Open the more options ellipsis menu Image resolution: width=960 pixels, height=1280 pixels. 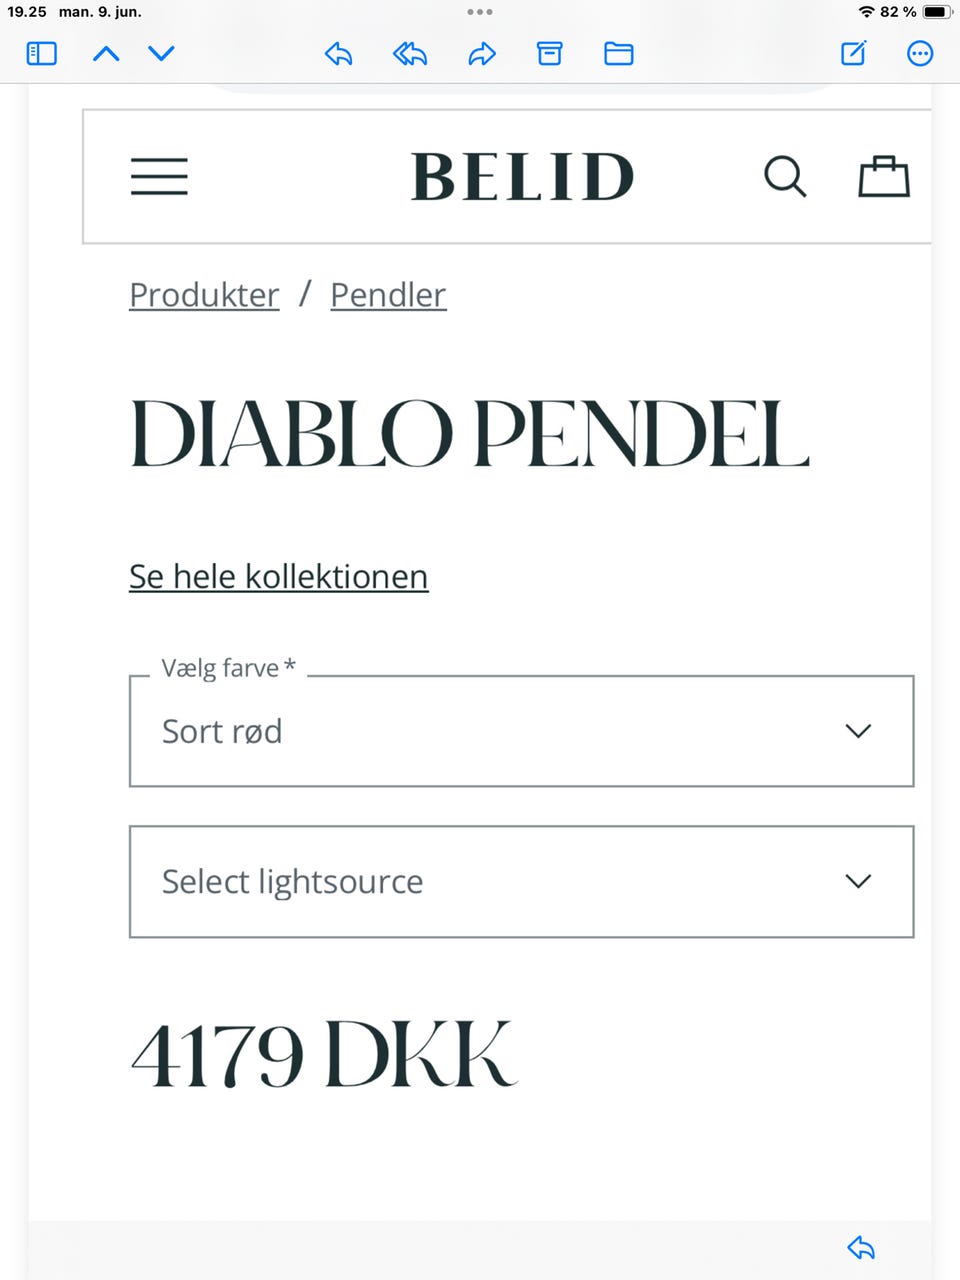920,54
